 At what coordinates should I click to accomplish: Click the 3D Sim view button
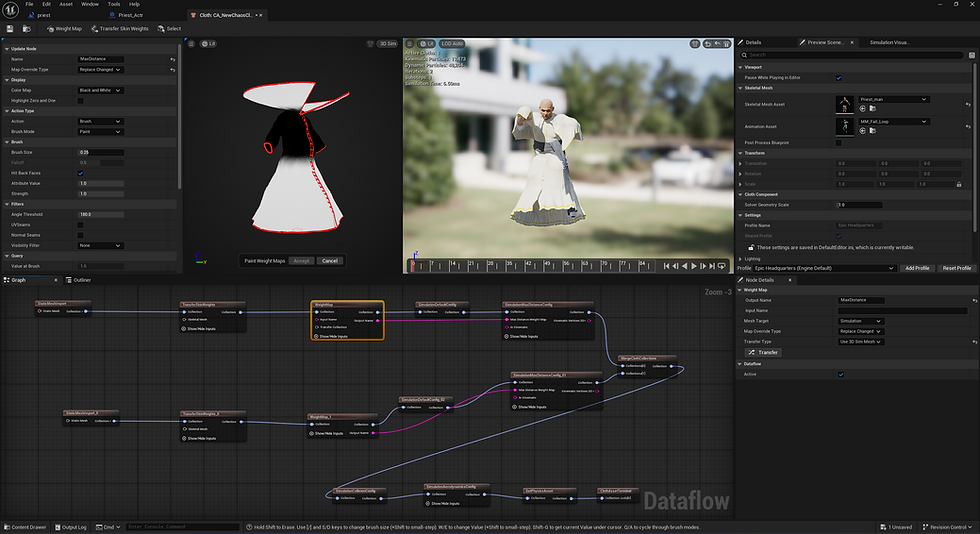(388, 44)
